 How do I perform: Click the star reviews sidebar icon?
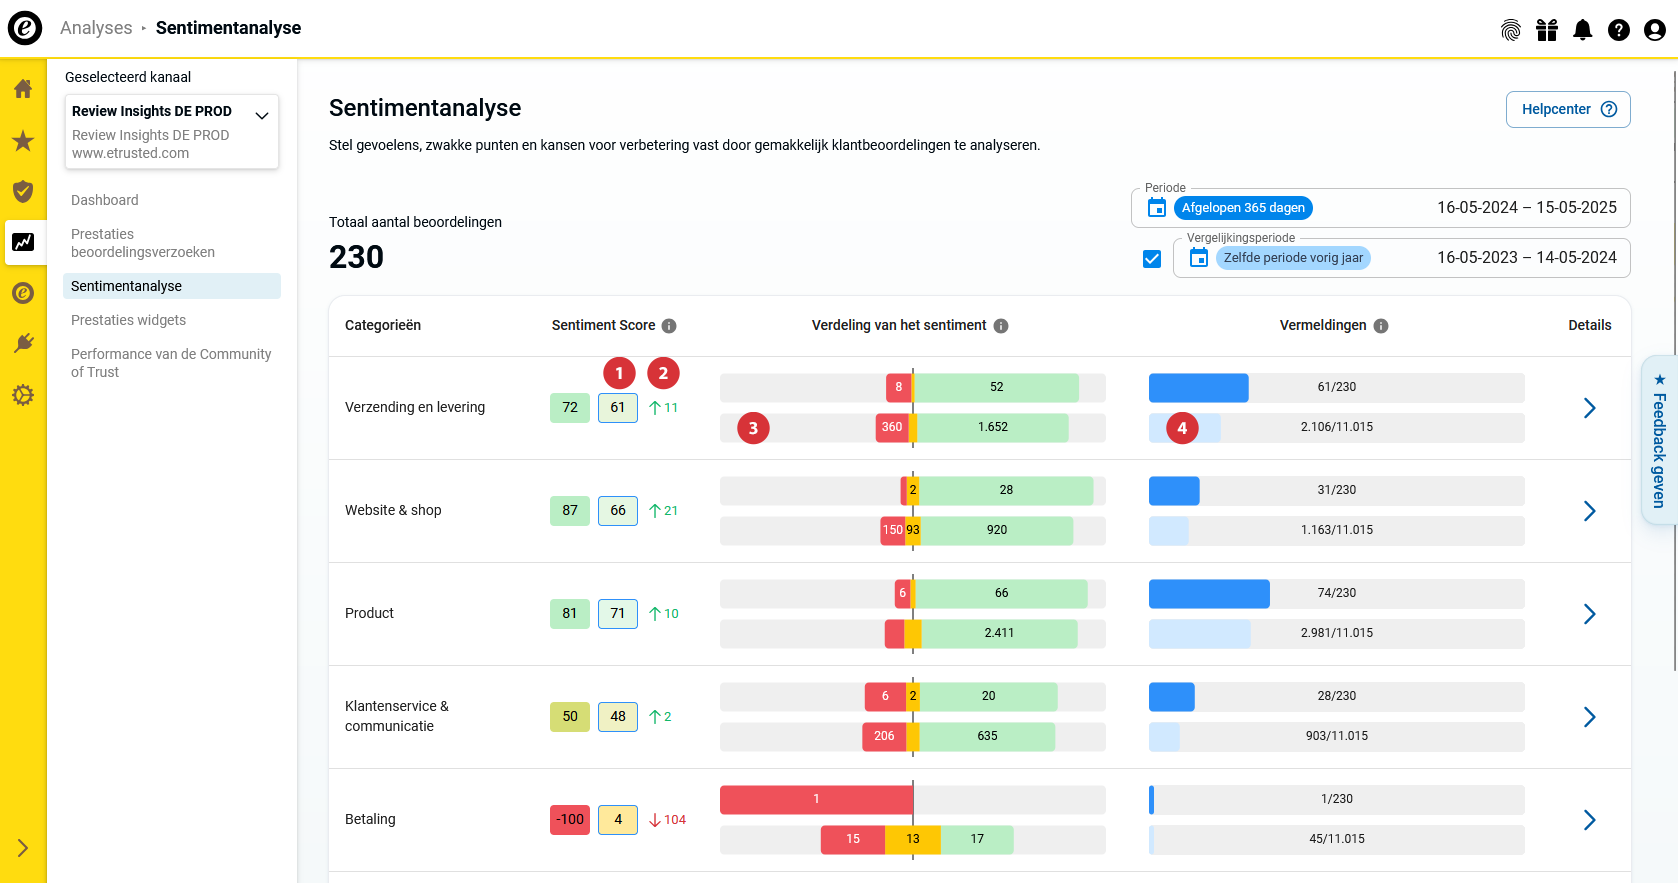23,140
